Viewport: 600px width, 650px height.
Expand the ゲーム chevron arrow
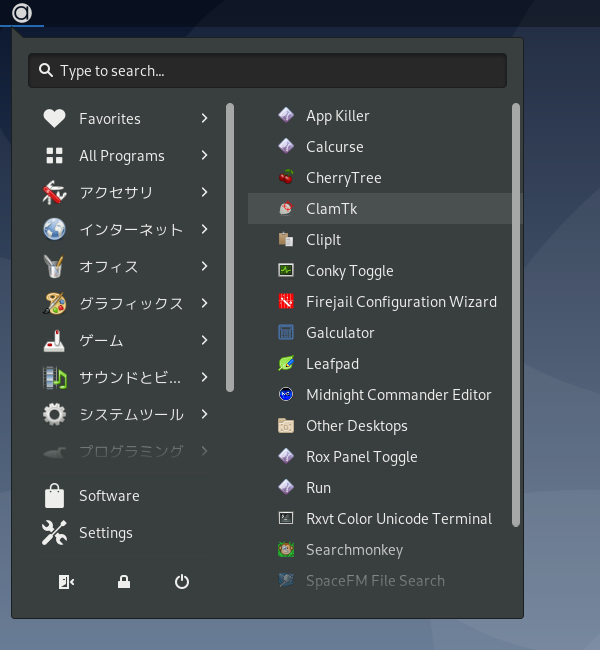[x=204, y=340]
